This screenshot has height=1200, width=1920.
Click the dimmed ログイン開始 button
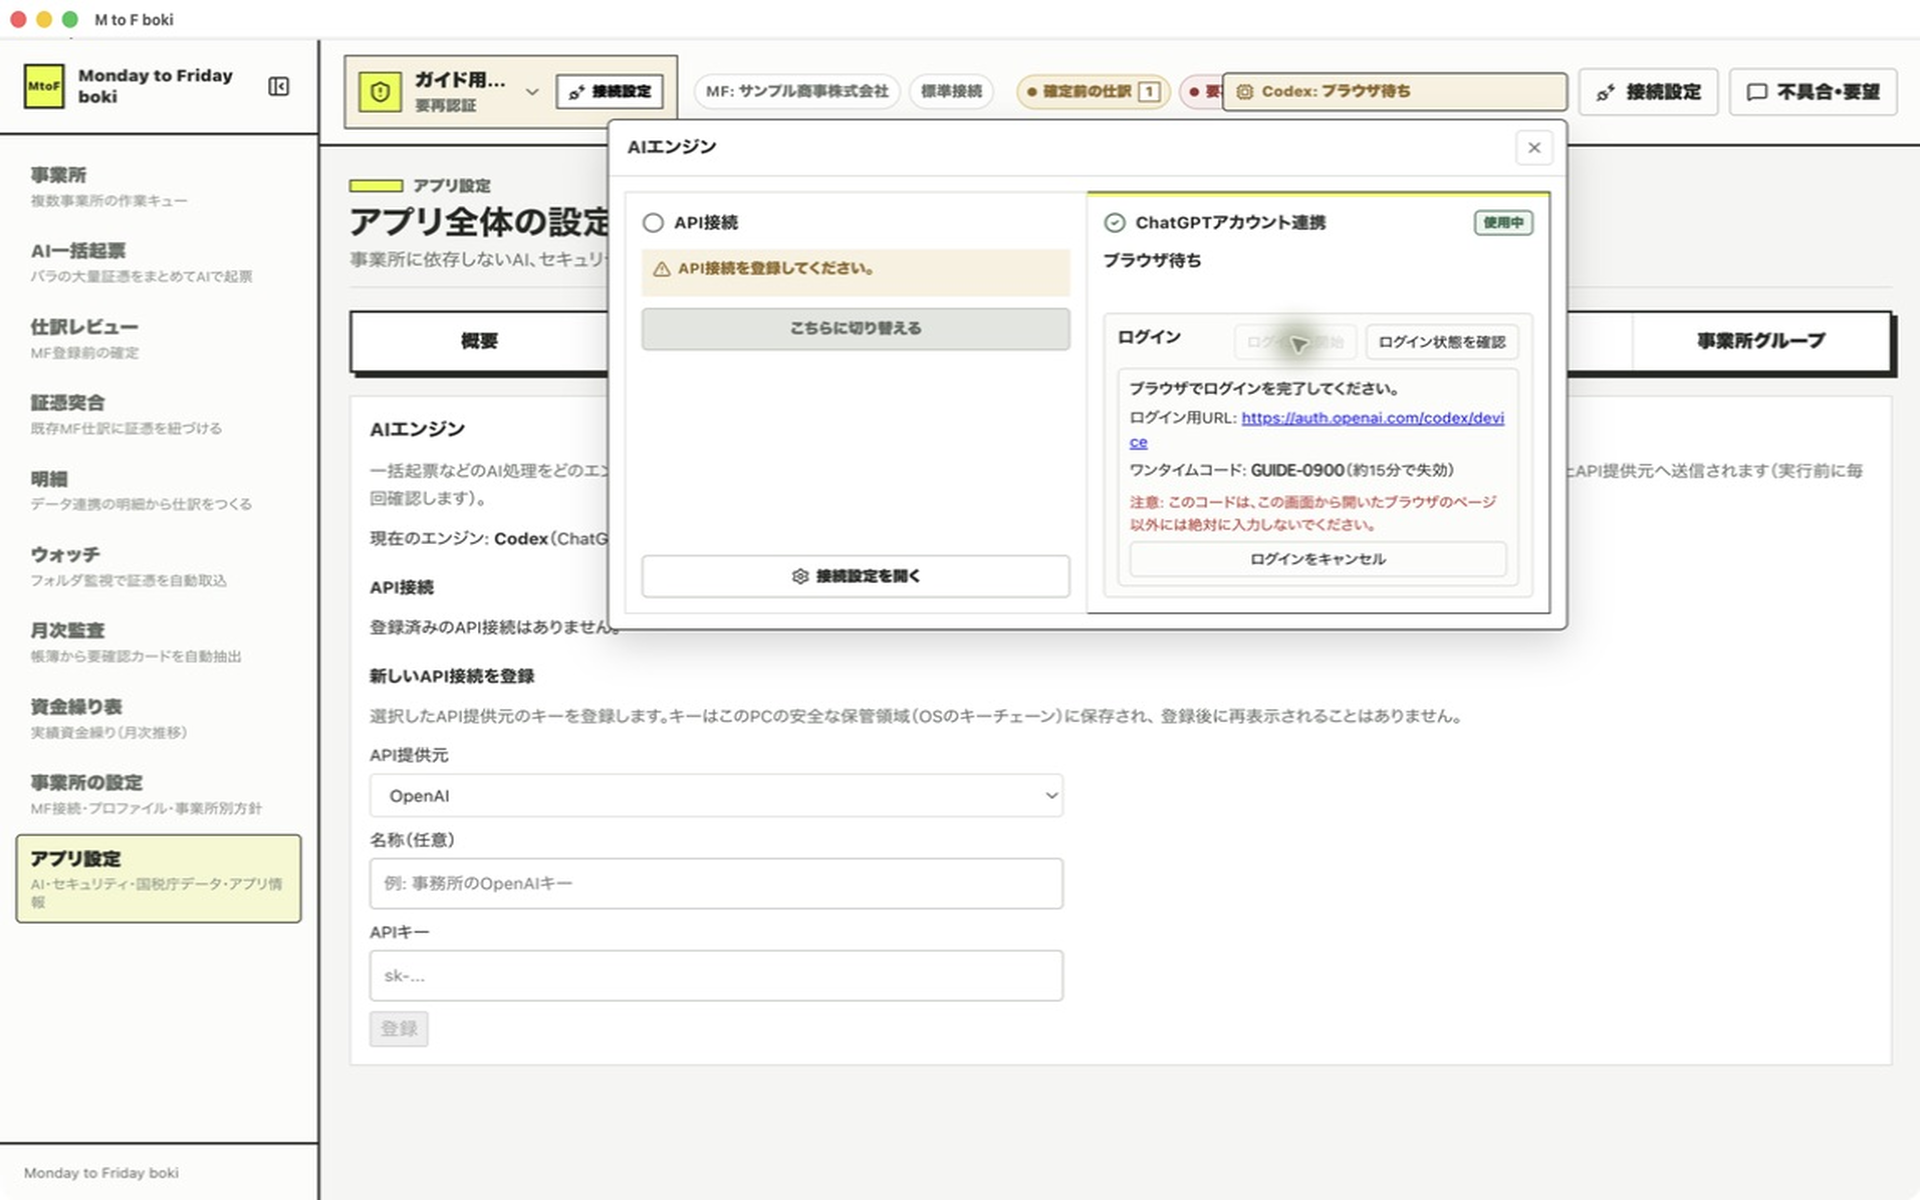tap(1295, 342)
